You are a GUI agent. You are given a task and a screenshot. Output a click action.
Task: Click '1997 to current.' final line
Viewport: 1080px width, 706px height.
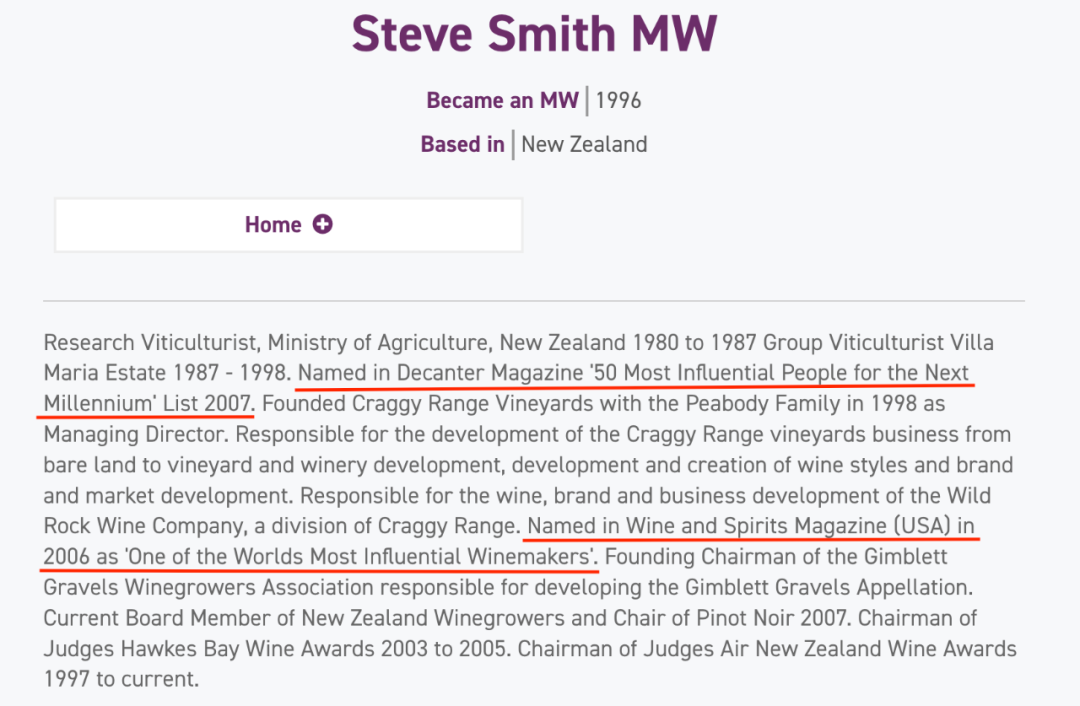(121, 680)
